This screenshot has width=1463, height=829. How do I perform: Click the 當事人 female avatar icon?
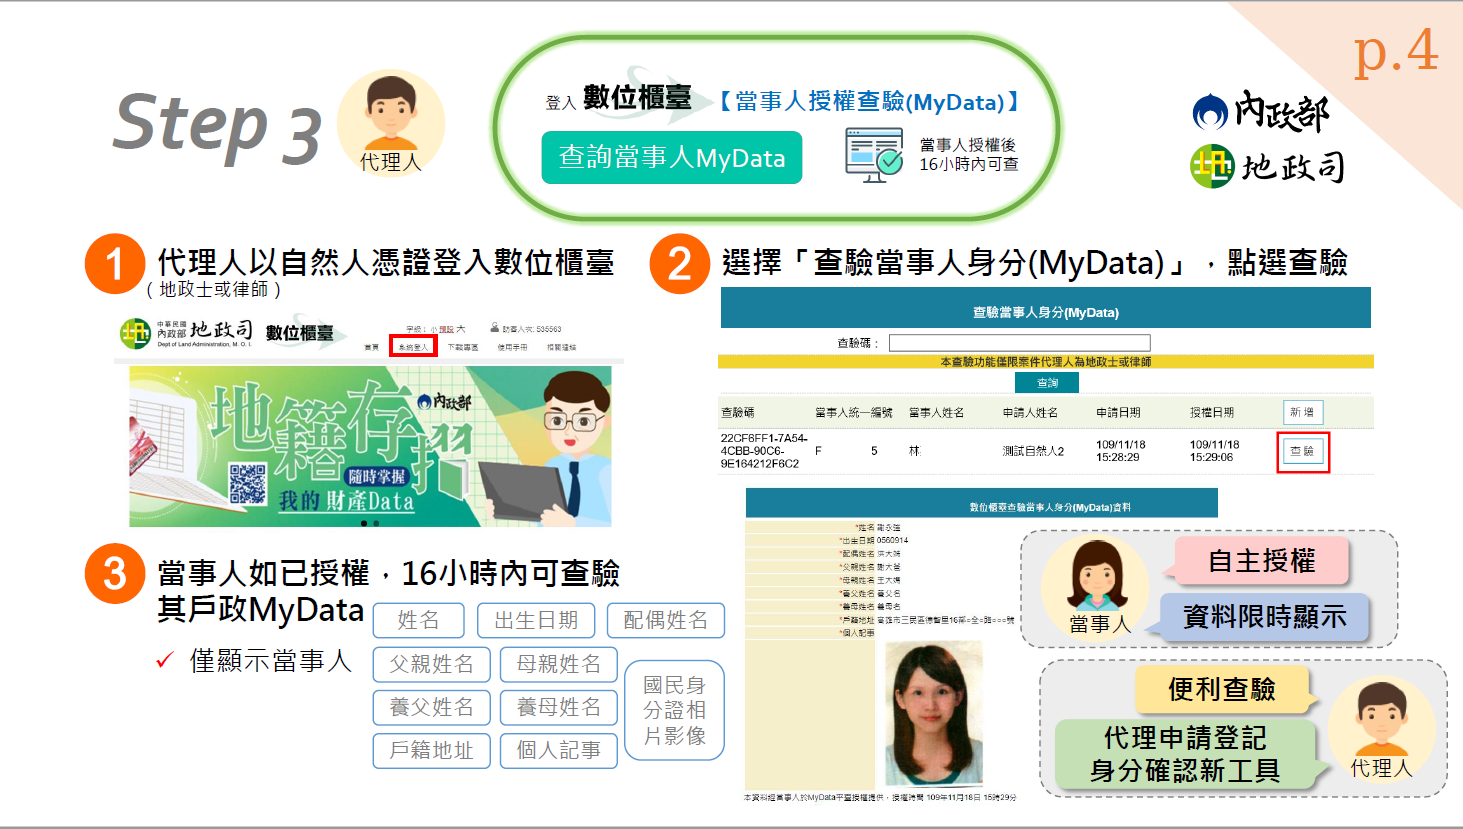(x=1095, y=584)
